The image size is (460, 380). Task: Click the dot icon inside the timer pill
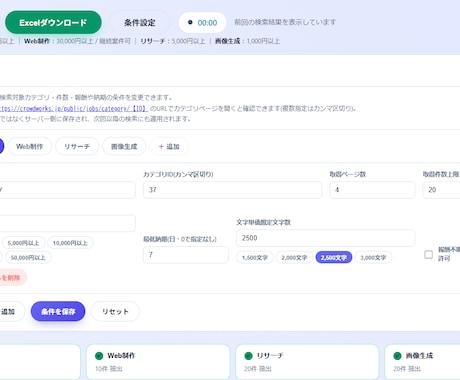(x=190, y=22)
